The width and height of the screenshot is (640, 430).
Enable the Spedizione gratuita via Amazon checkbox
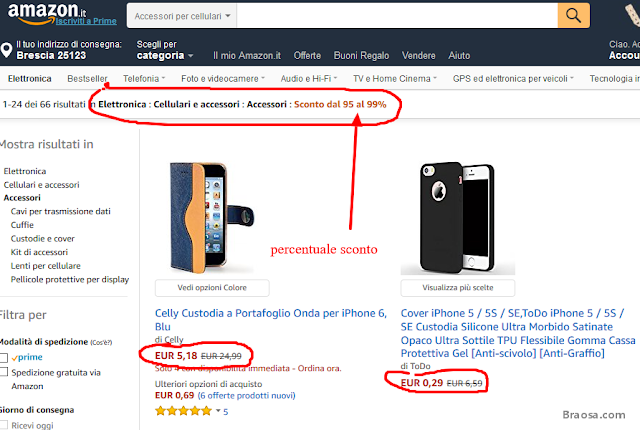pos(6,372)
